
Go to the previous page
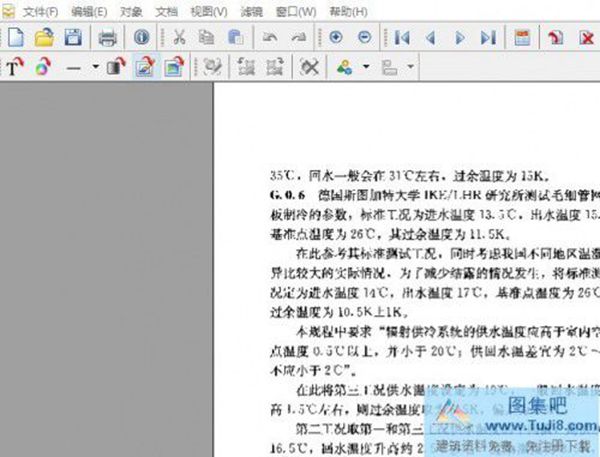coord(431,38)
